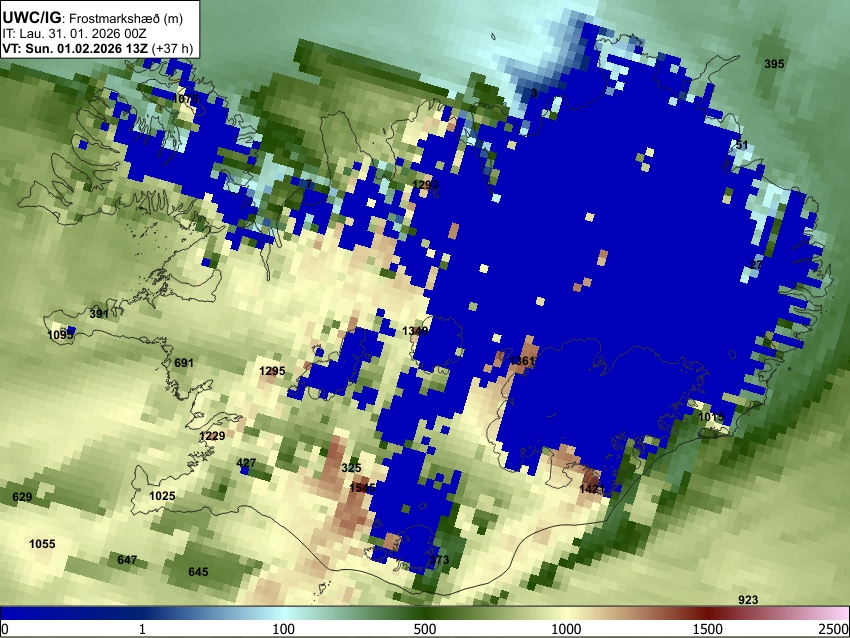The width and height of the screenshot is (850, 638).
Task: Click the legend label 2500
Action: [x=835, y=629]
